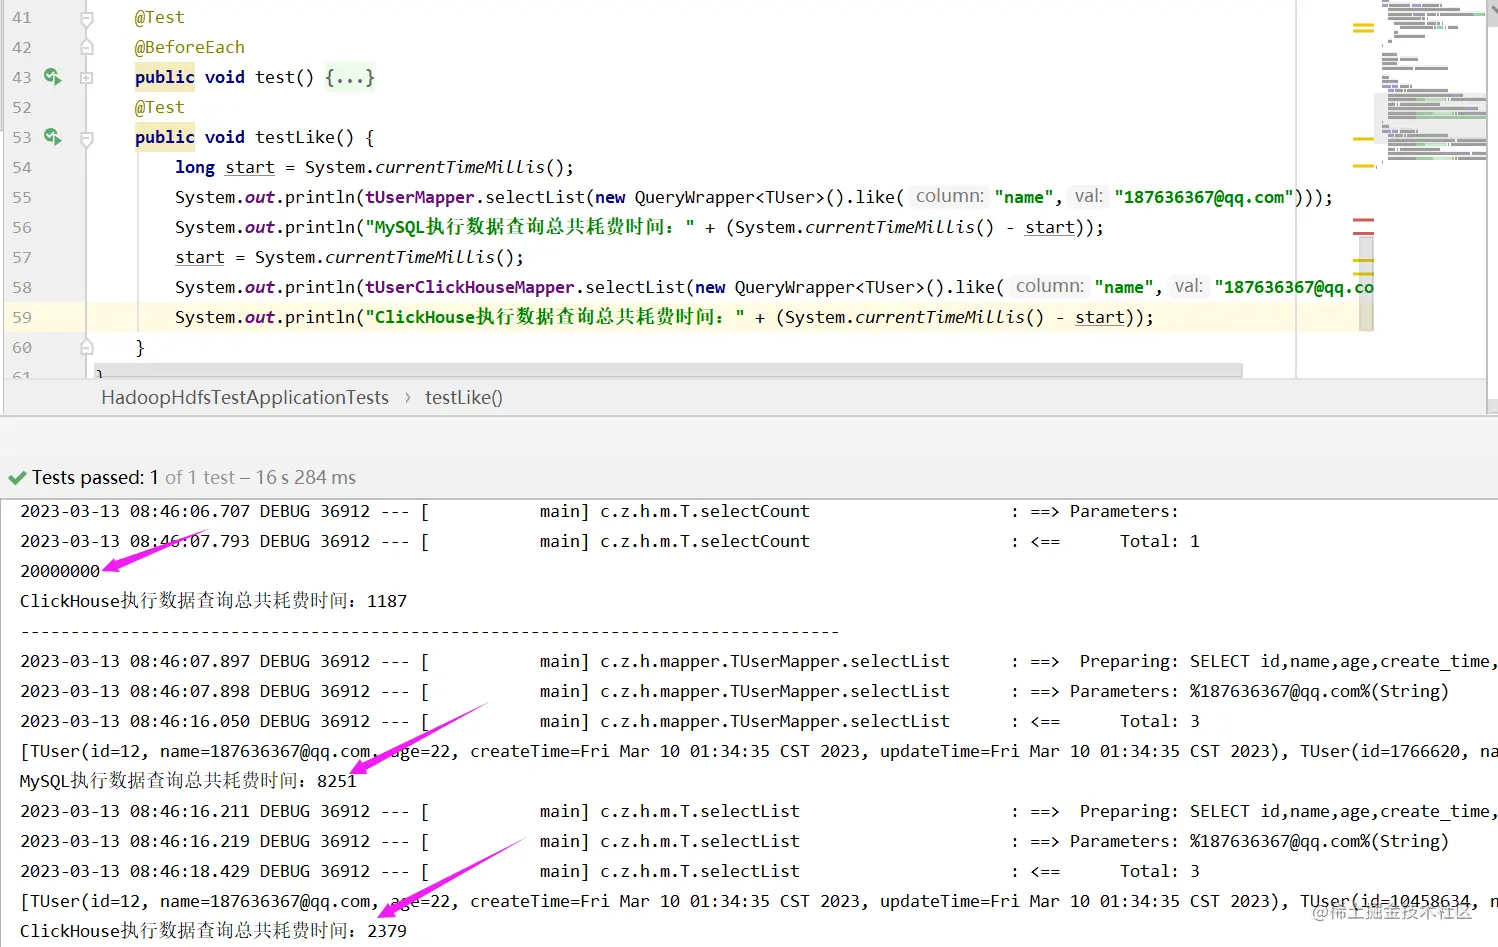Select the testLike() breadcrumb

464,397
